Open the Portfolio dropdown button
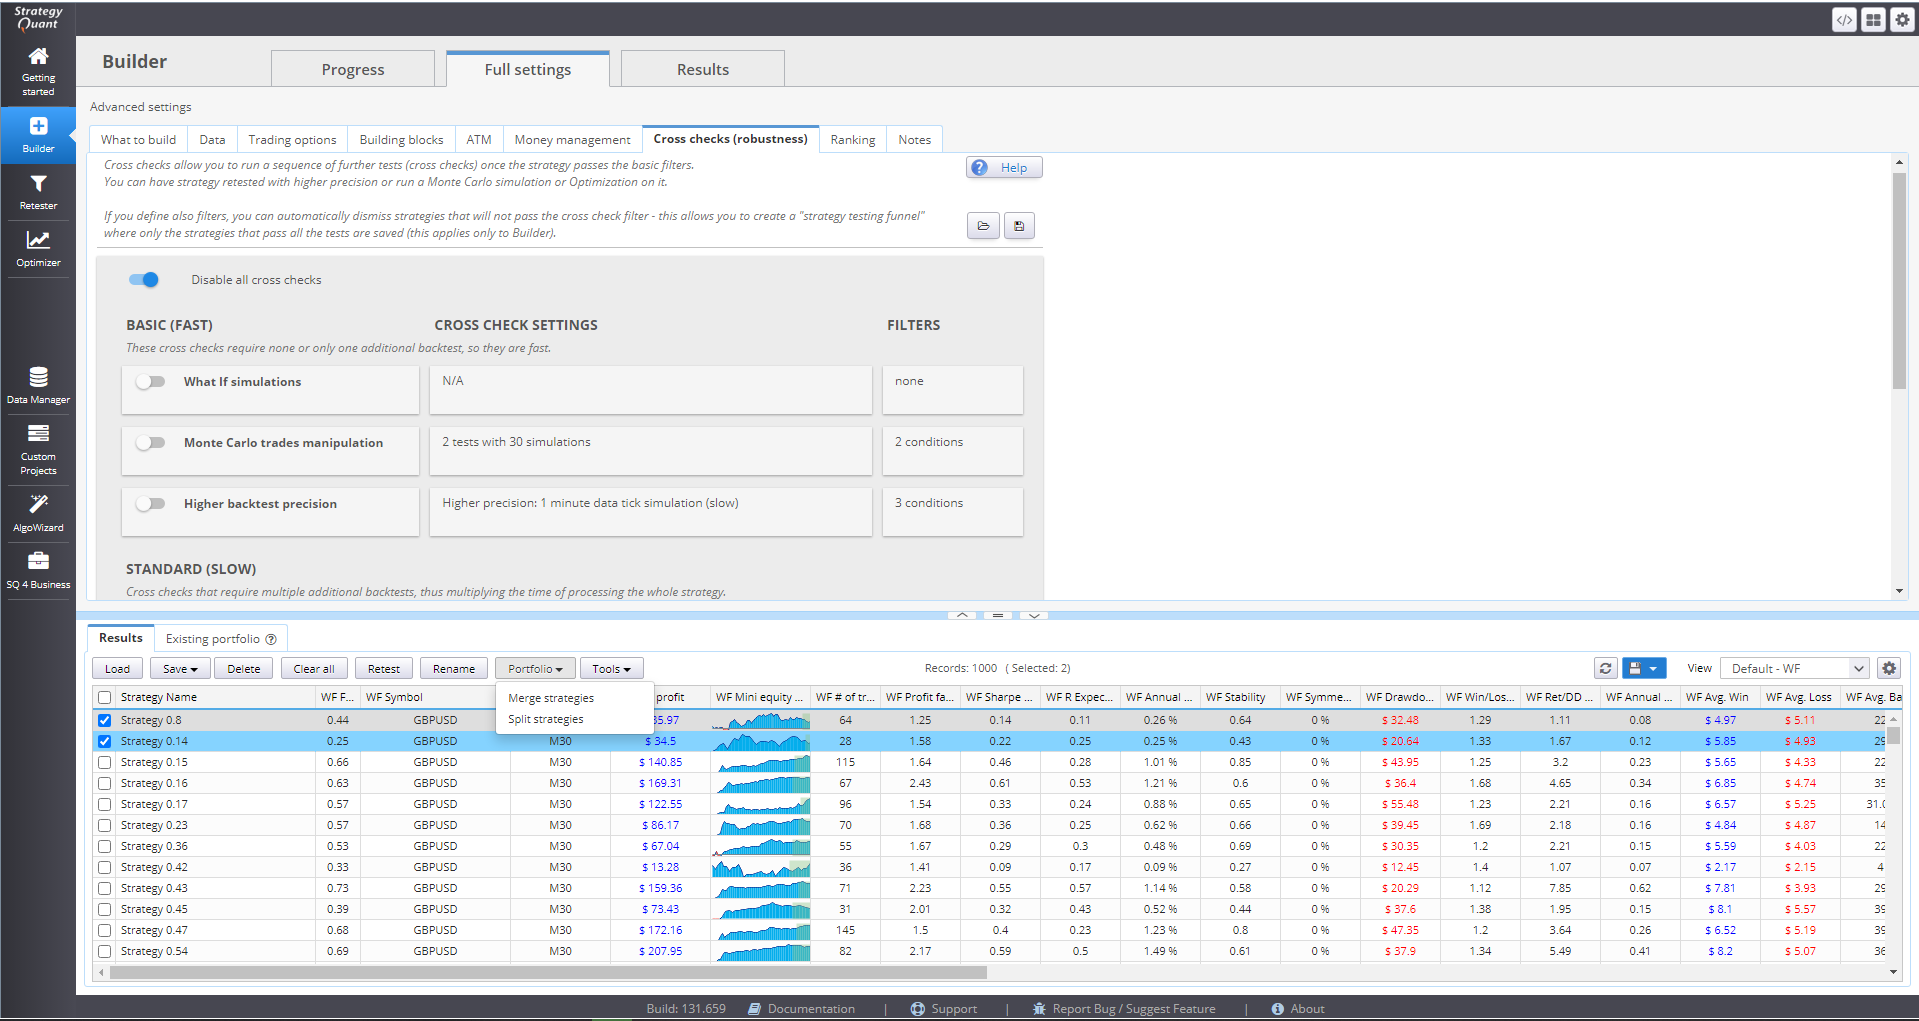This screenshot has height=1021, width=1919. point(535,669)
